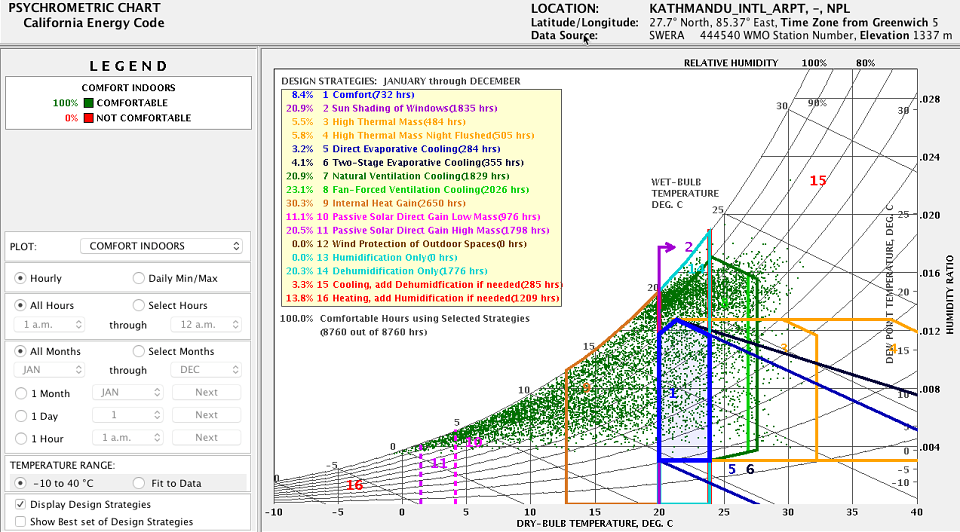This screenshot has height=532, width=960.
Task: Select the Hourly radio button
Action: pos(20,278)
